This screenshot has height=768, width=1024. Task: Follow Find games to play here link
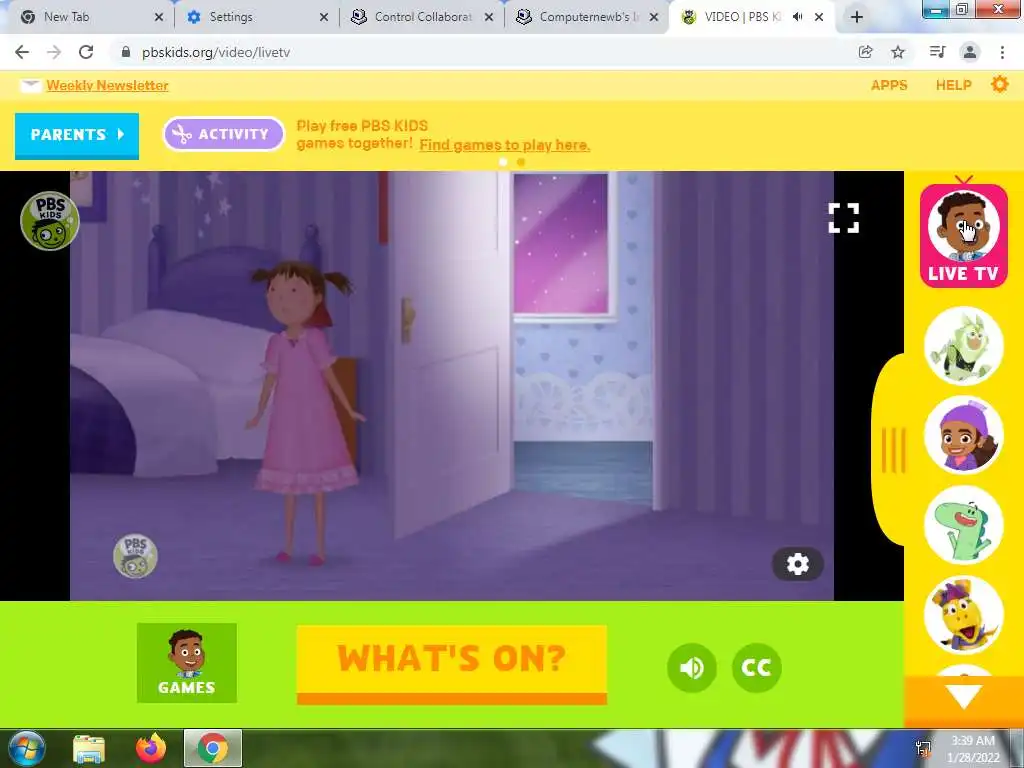[504, 145]
